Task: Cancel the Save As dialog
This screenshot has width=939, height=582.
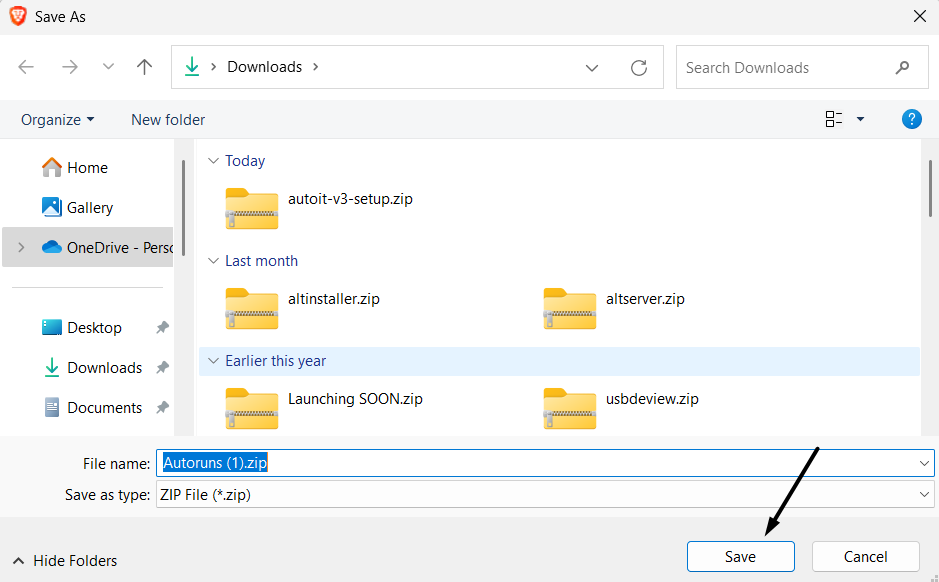Action: pyautogui.click(x=865, y=557)
